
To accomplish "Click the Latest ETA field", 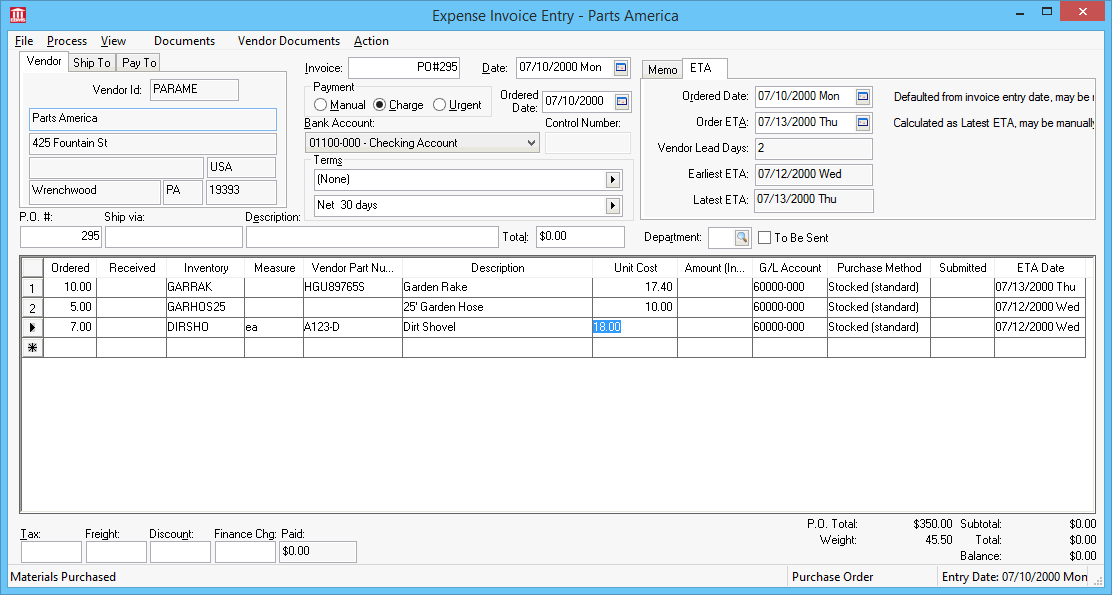I will [x=813, y=200].
